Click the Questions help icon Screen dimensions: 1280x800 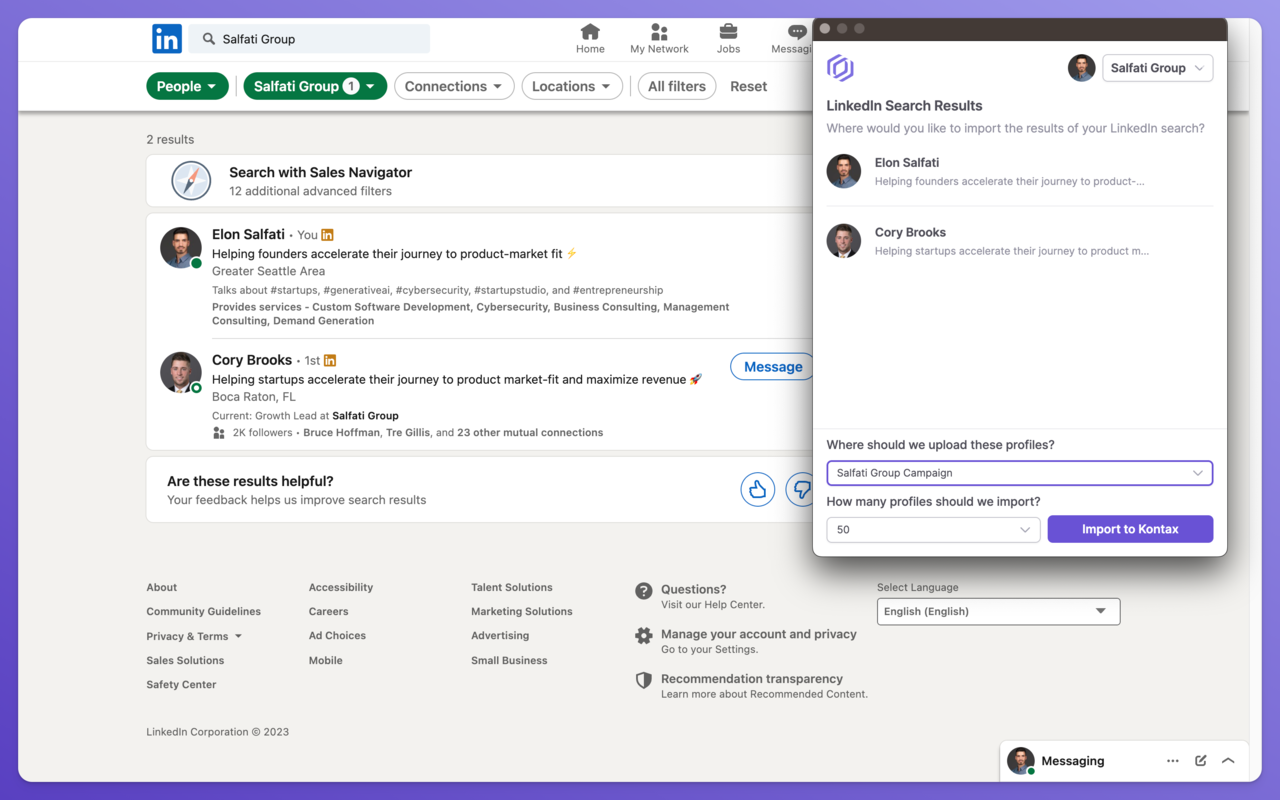coord(644,591)
